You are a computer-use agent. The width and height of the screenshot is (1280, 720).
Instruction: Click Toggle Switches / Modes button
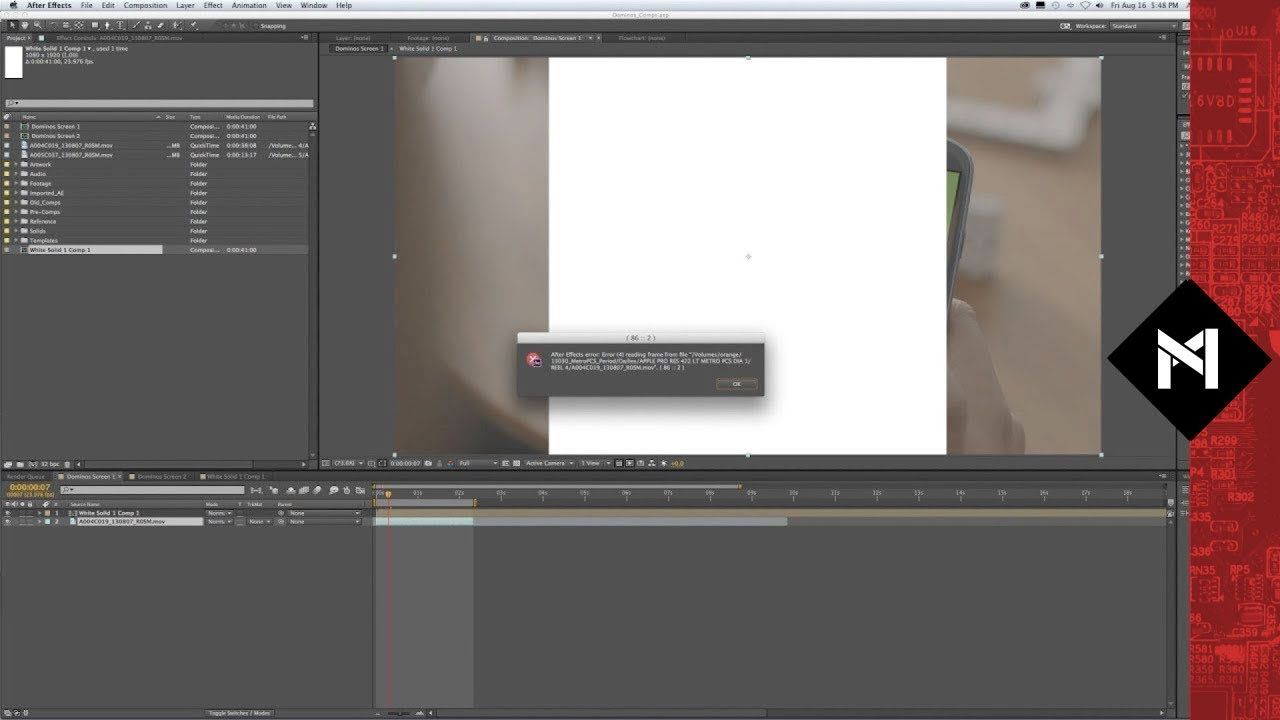point(239,713)
